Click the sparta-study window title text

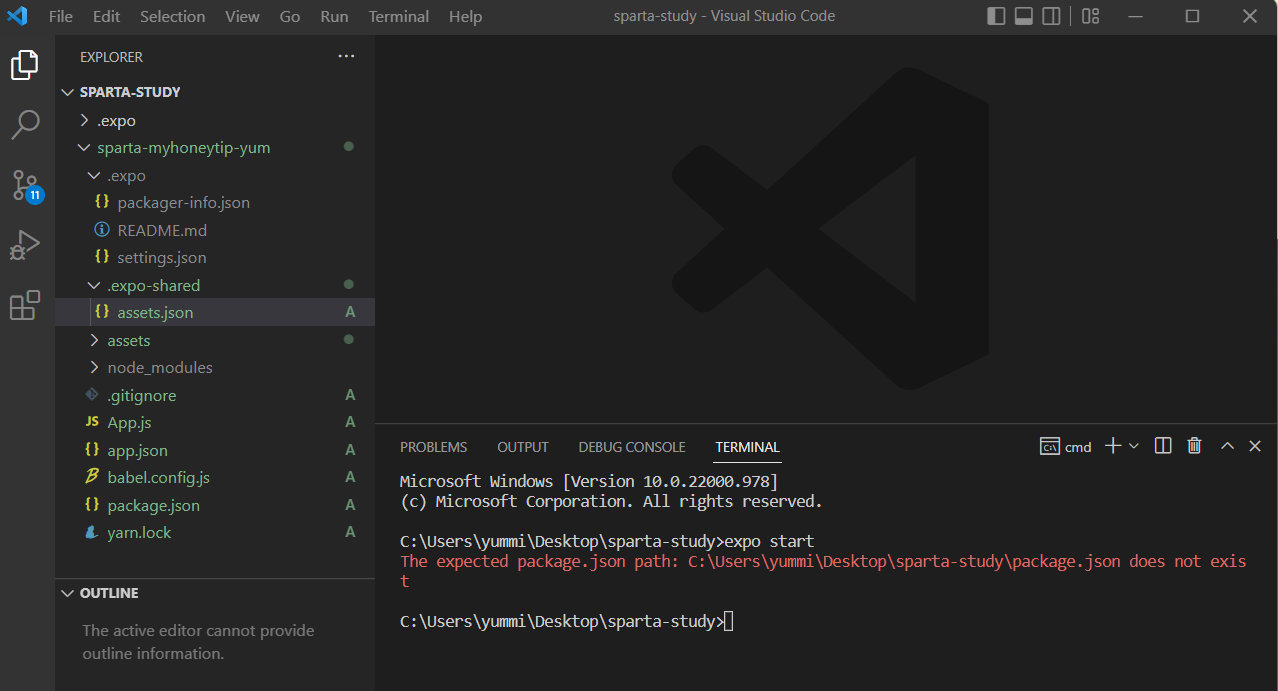pos(724,16)
